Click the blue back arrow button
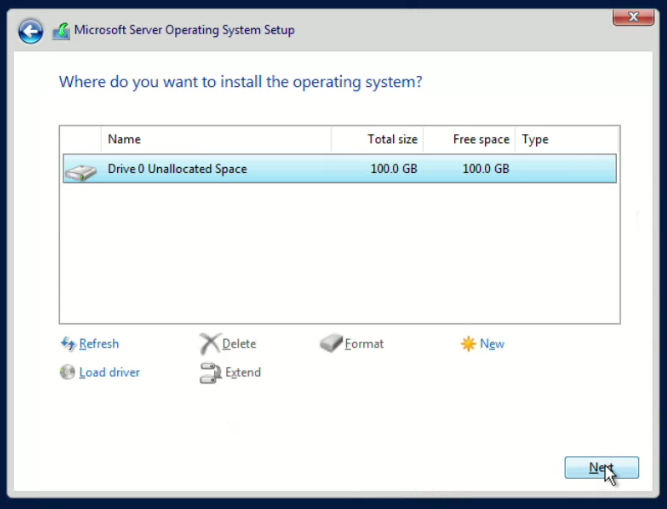 (31, 30)
